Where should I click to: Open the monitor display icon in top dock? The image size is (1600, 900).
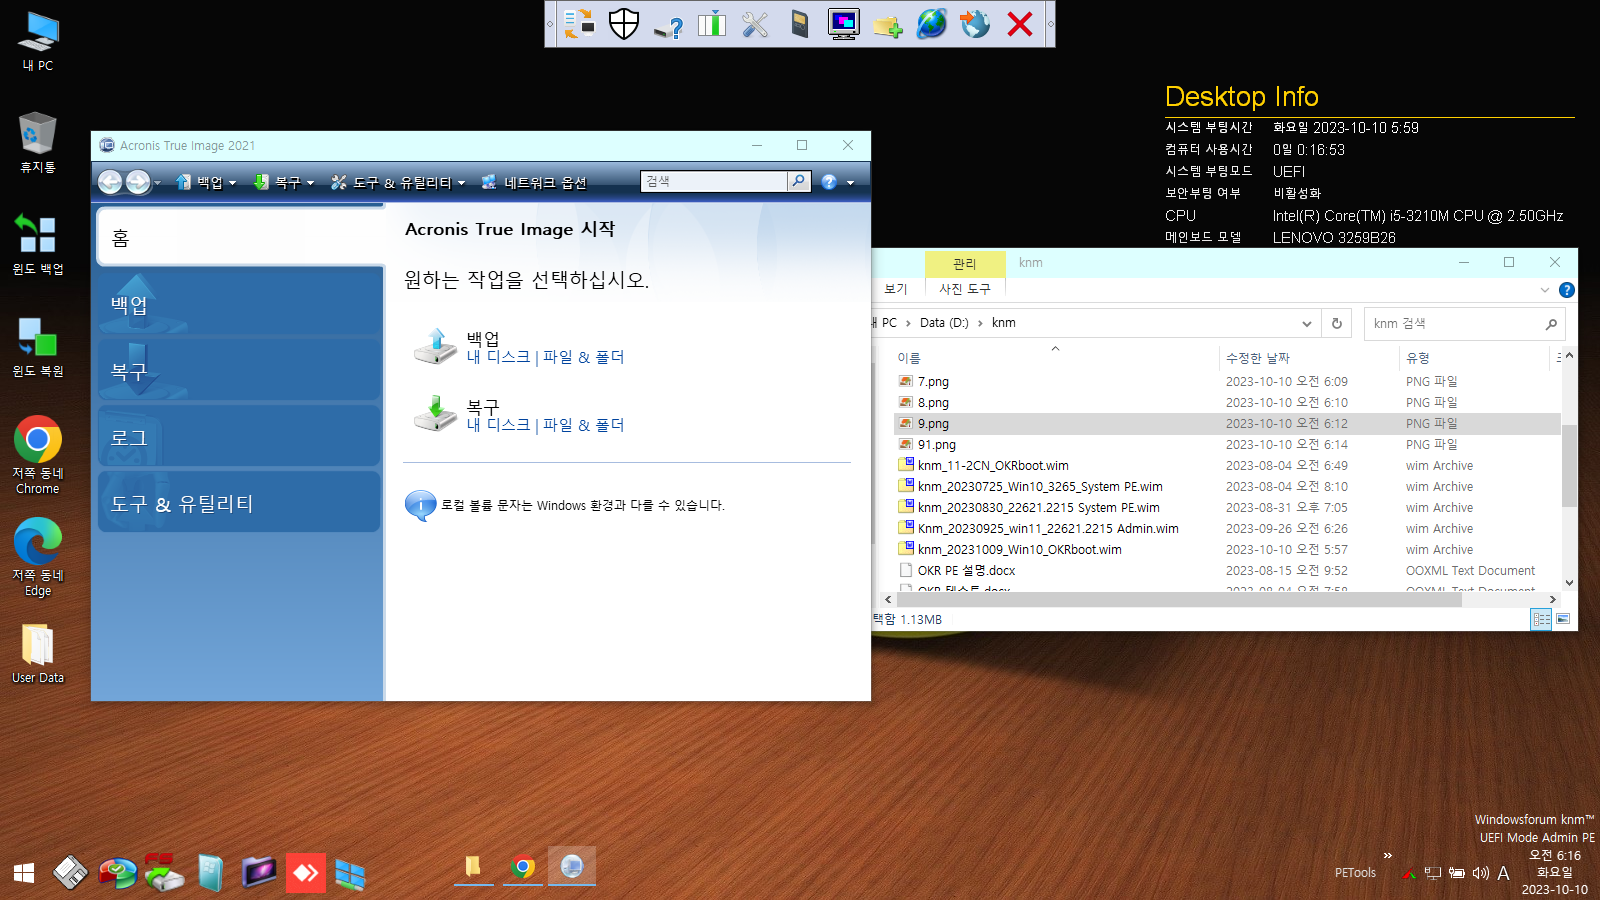844,23
